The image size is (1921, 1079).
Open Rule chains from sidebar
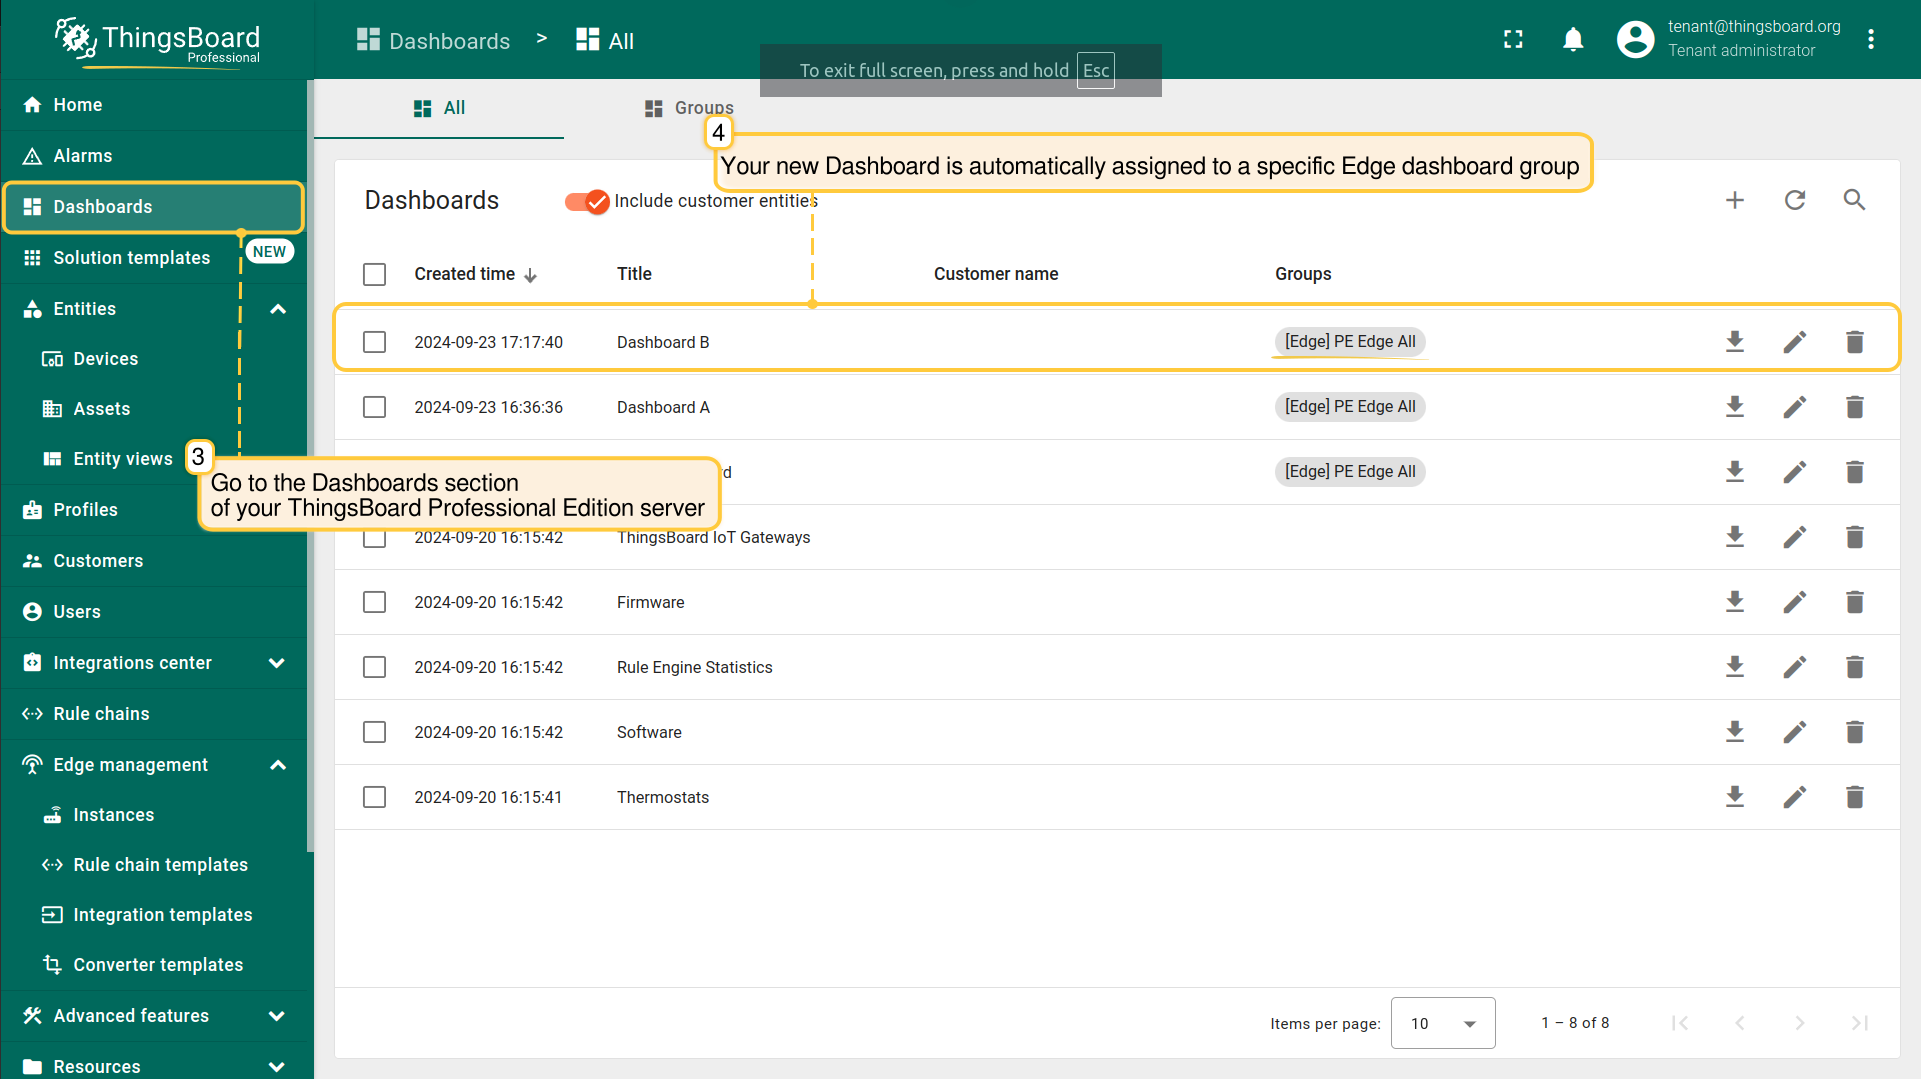click(x=101, y=714)
